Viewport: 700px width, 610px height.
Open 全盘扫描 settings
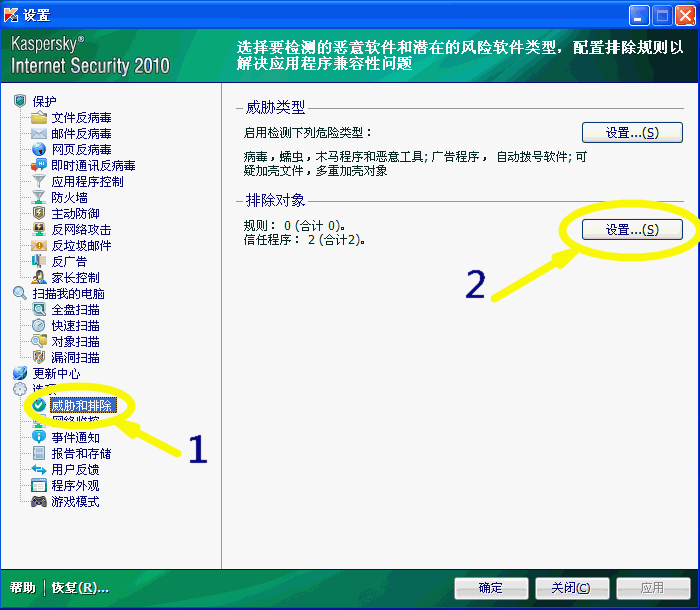(x=75, y=310)
